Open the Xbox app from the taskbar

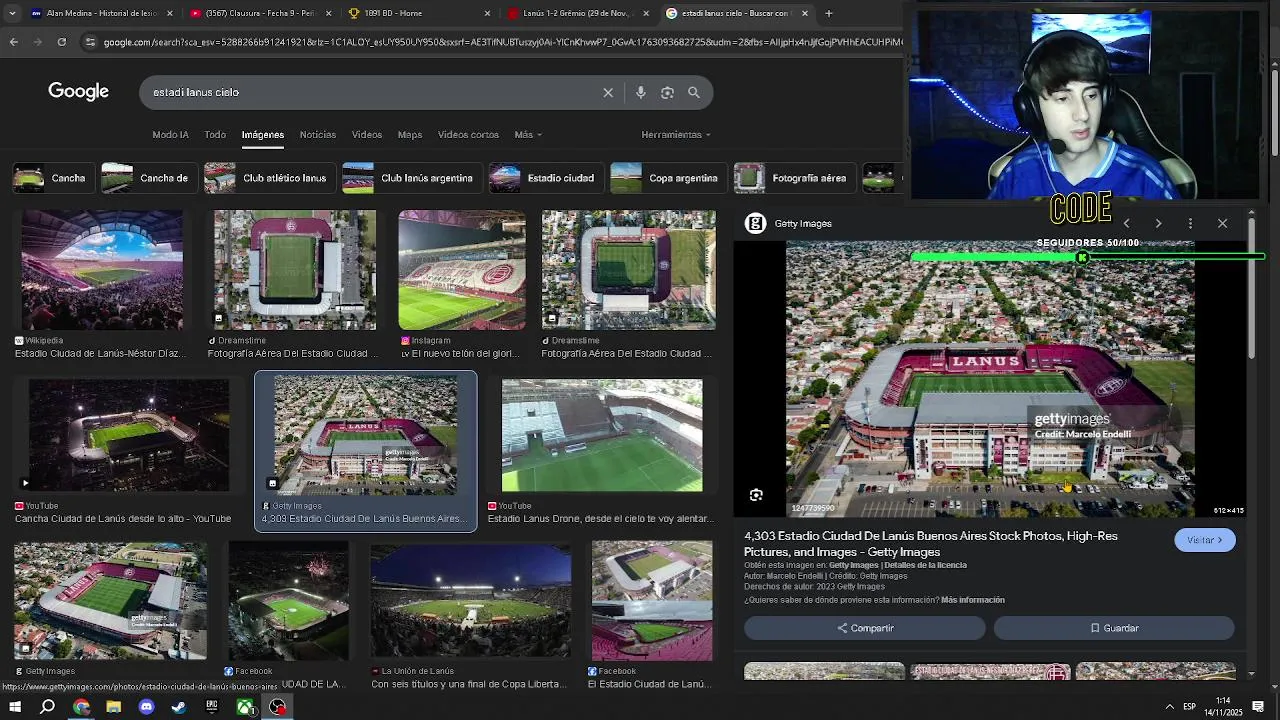(245, 707)
